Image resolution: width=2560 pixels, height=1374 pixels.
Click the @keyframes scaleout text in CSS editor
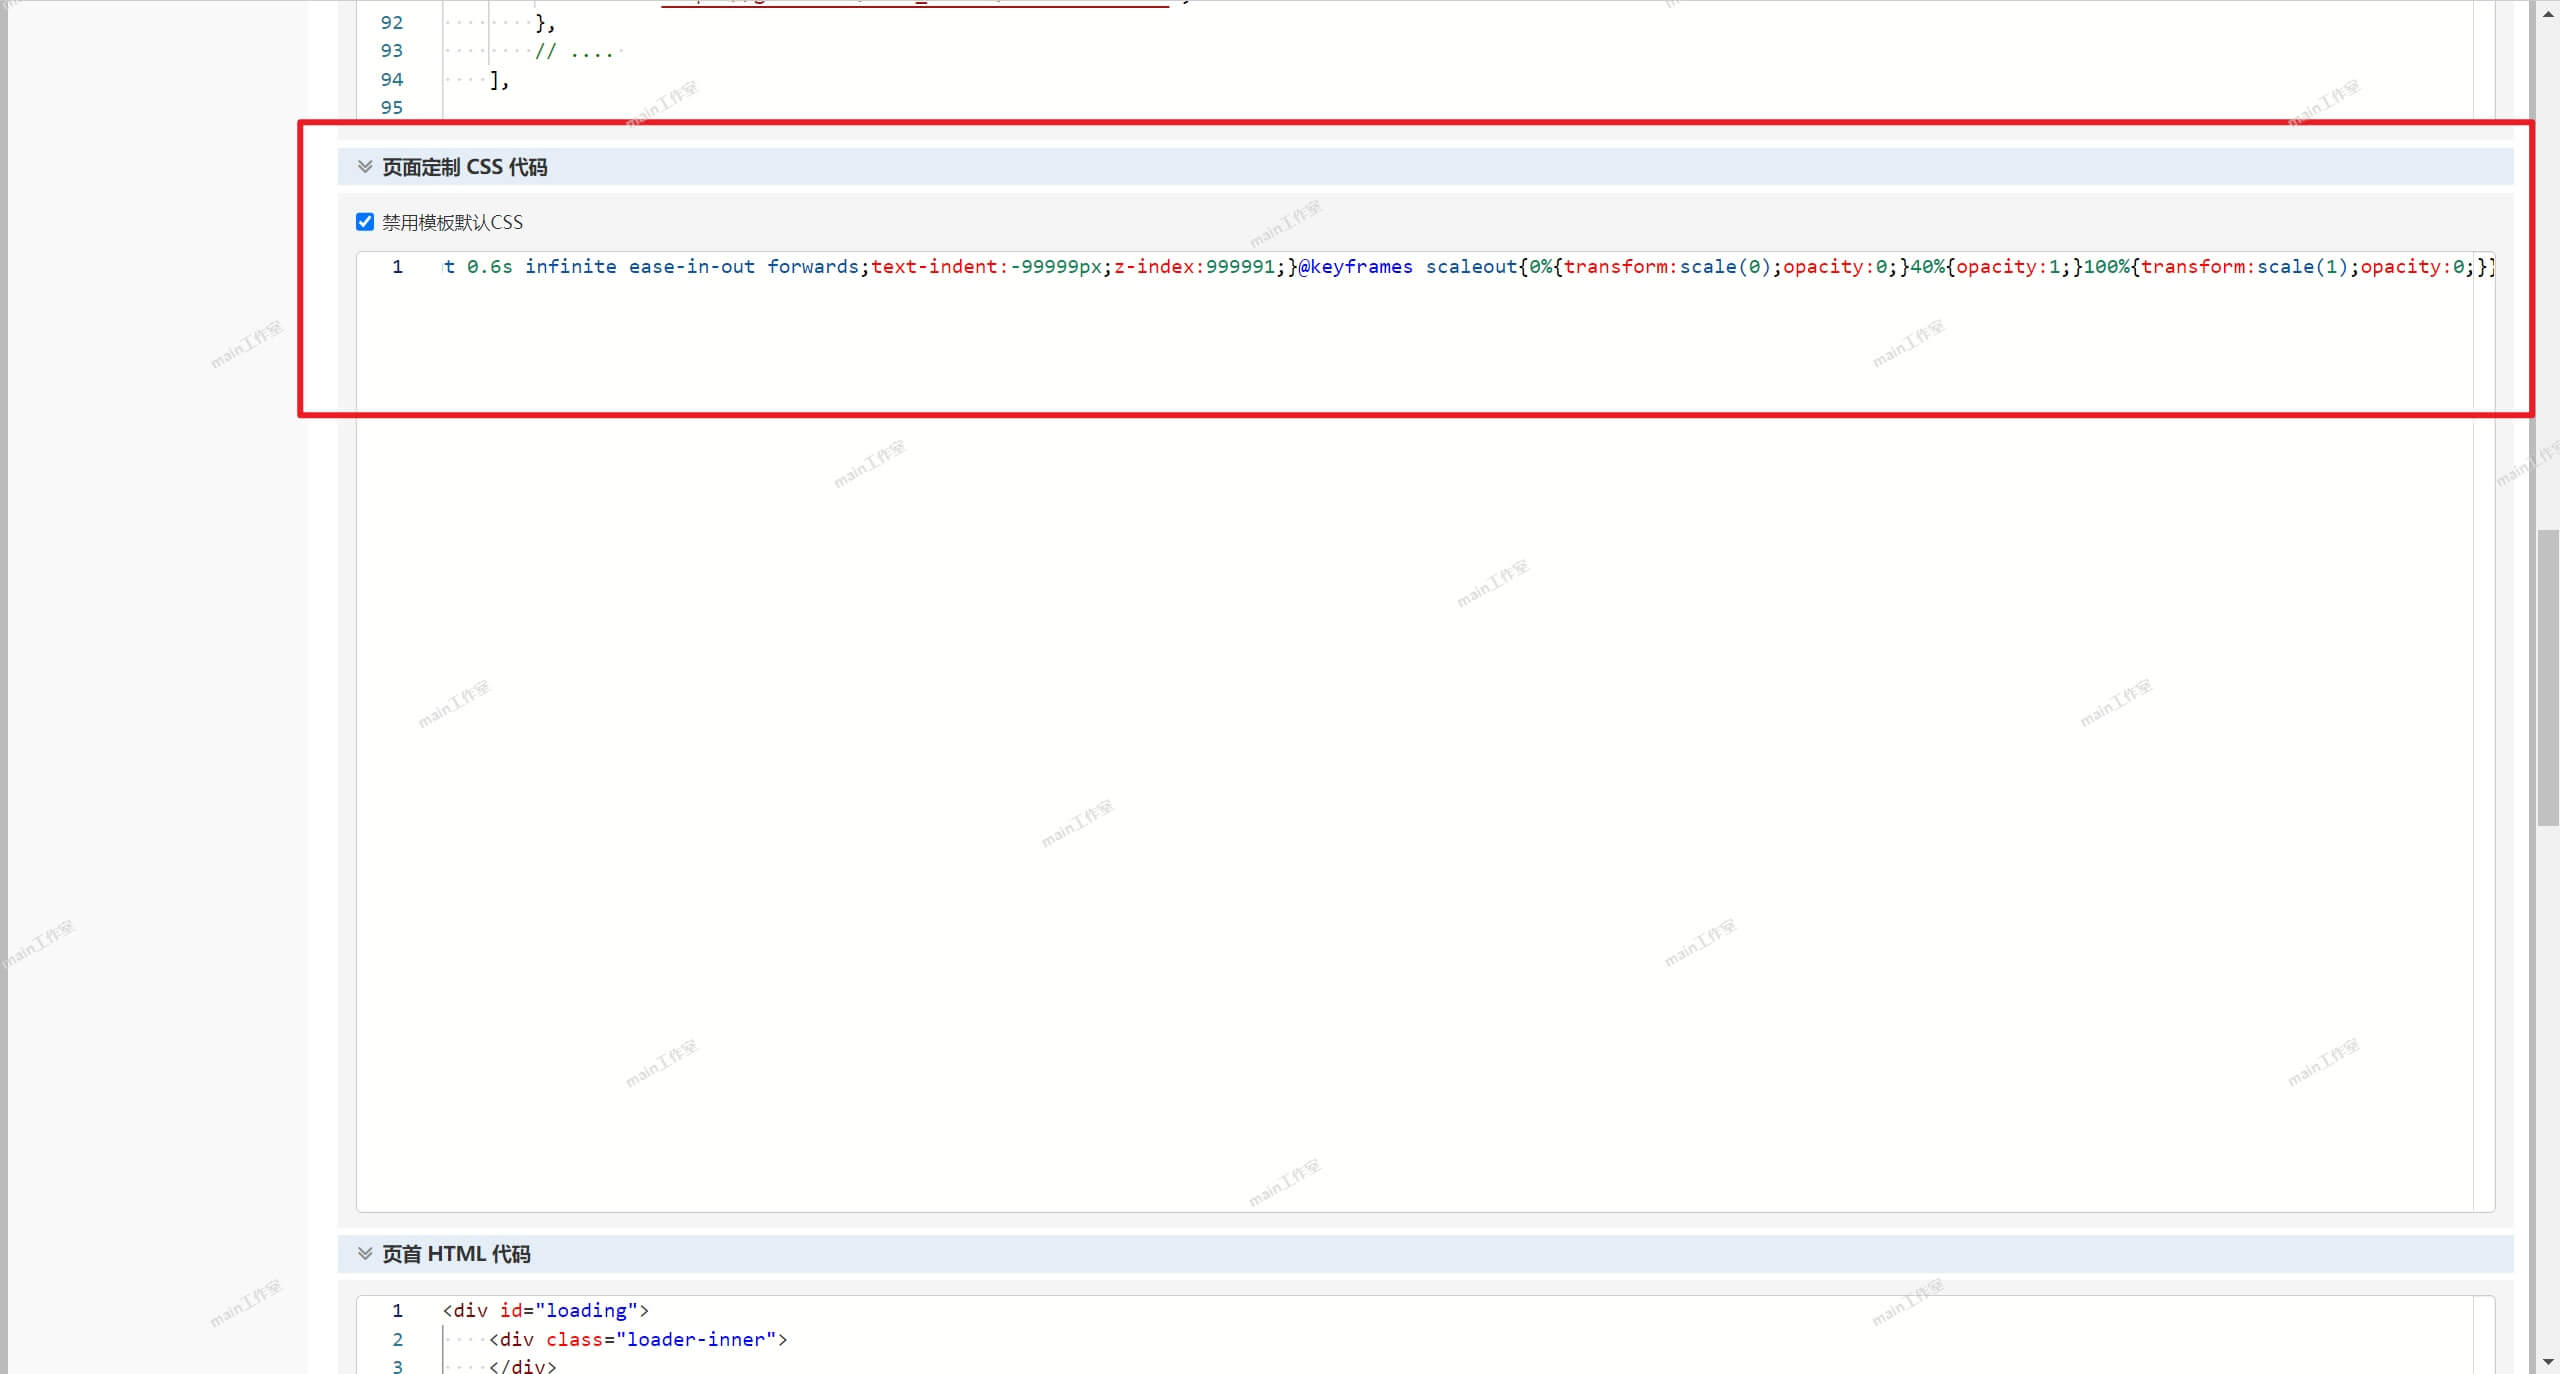point(1407,267)
